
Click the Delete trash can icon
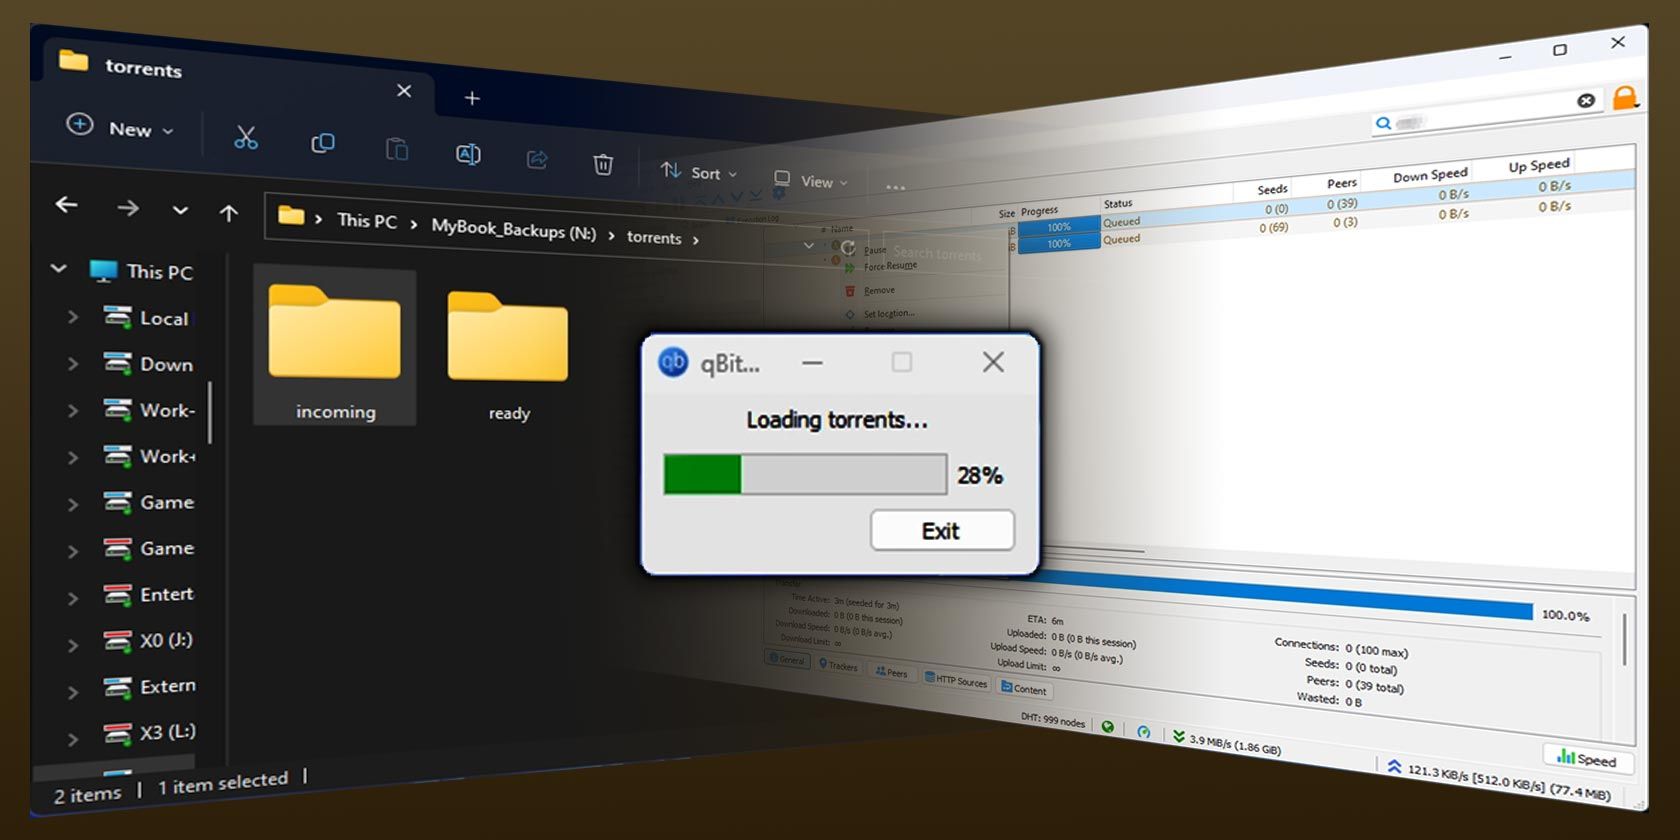[x=603, y=164]
